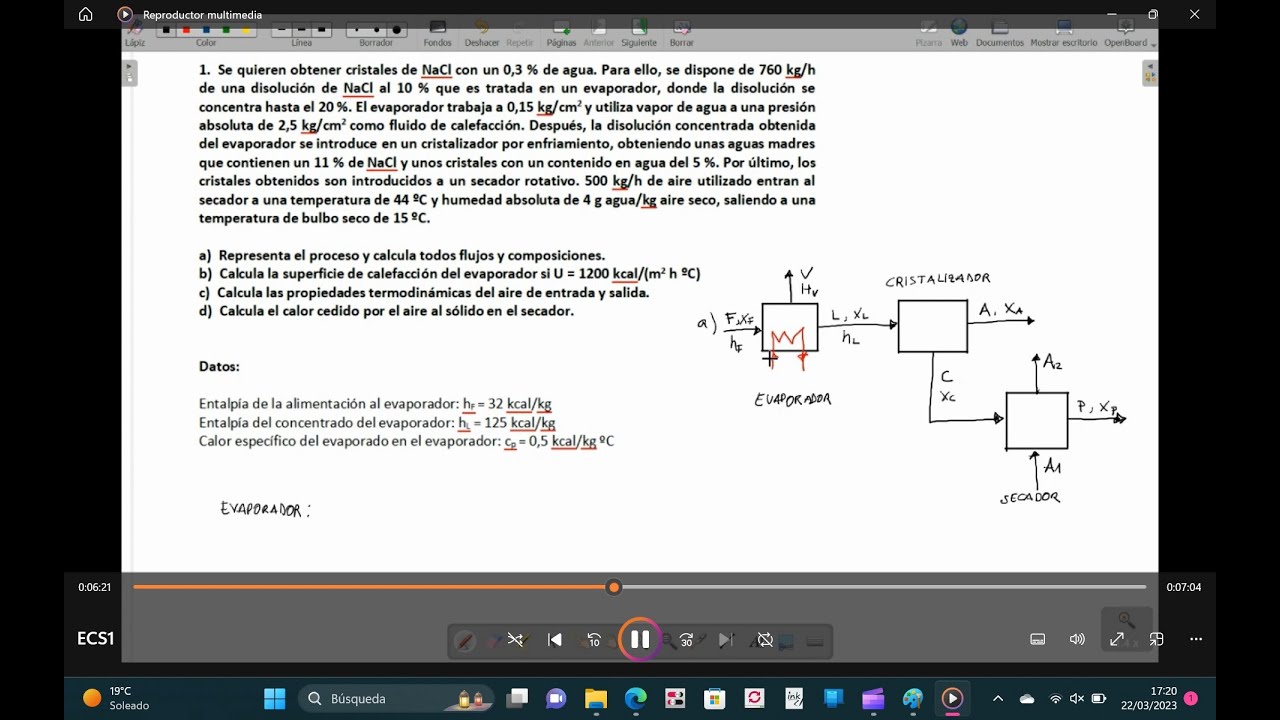Skip back 10 seconds
The image size is (1280, 720).
593,639
